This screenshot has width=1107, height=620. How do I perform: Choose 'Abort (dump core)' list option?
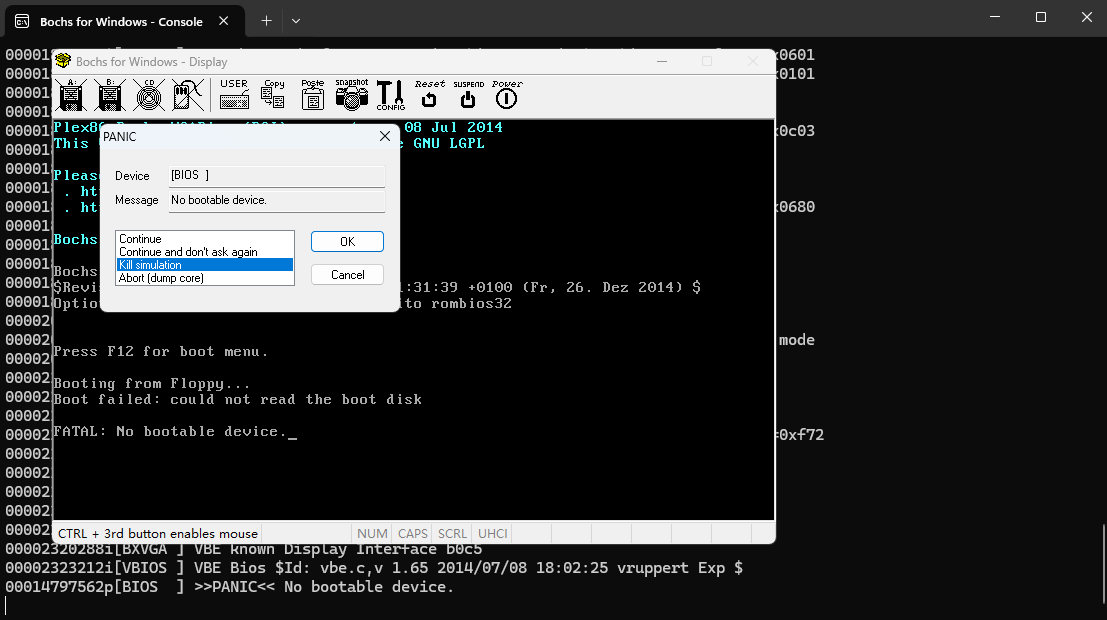click(161, 278)
